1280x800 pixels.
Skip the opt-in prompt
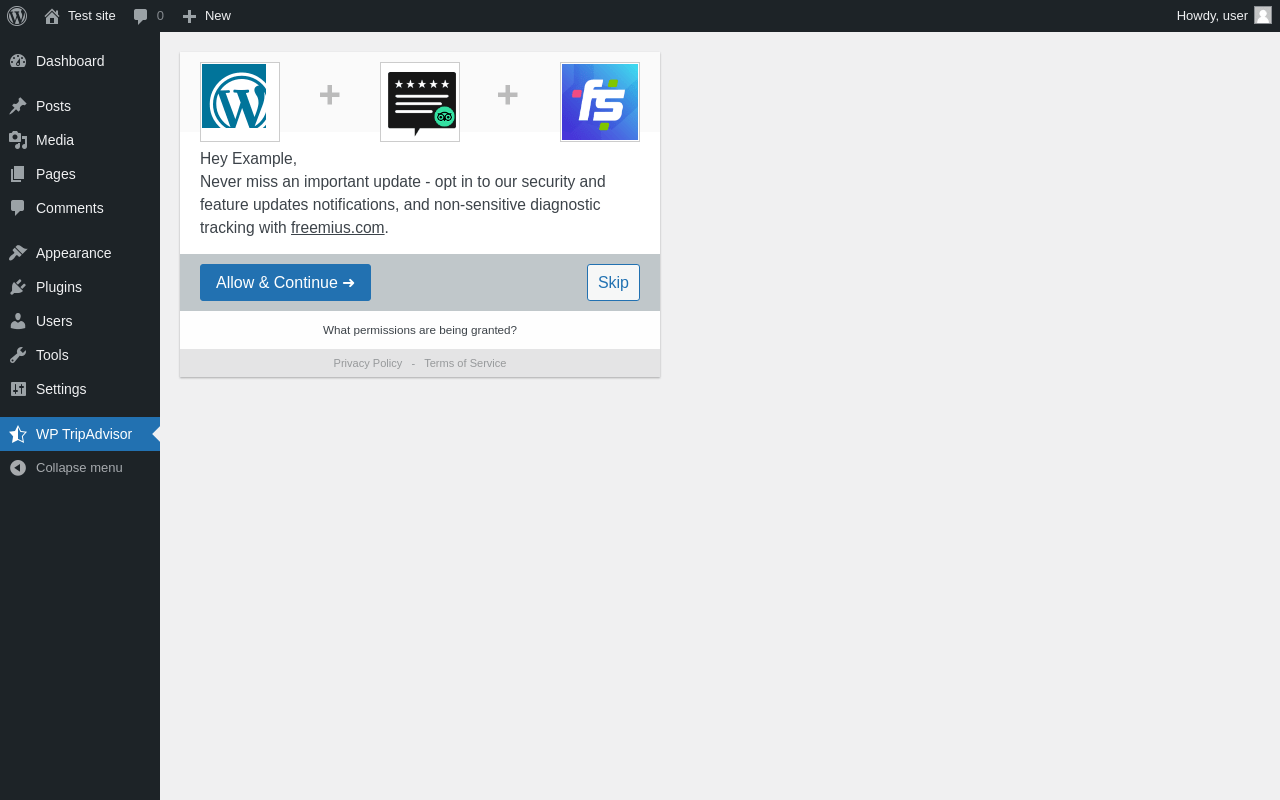click(613, 282)
